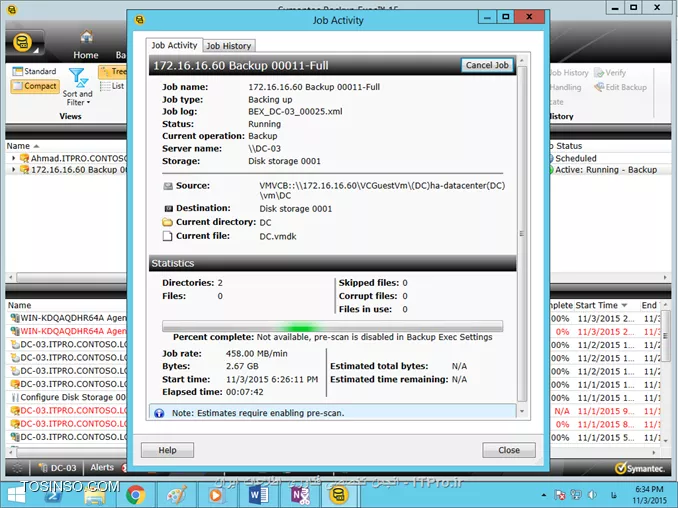The height and width of the screenshot is (508, 678).
Task: Click the Help button in dialog
Action: 167,450
